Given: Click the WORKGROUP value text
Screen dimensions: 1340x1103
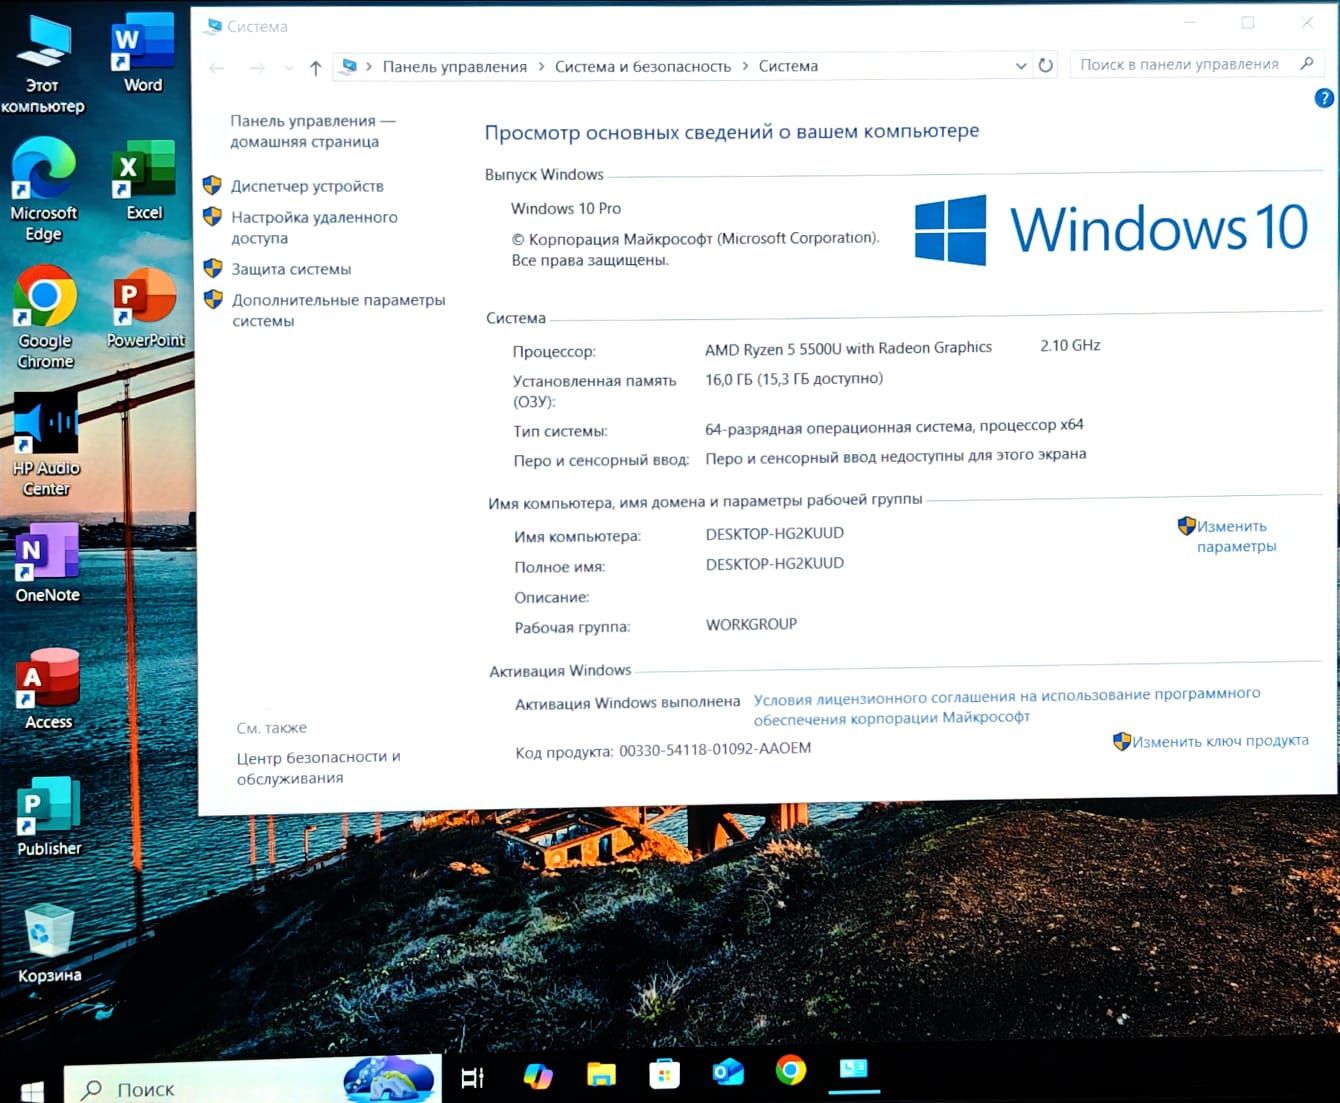Looking at the screenshot, I should (x=751, y=624).
